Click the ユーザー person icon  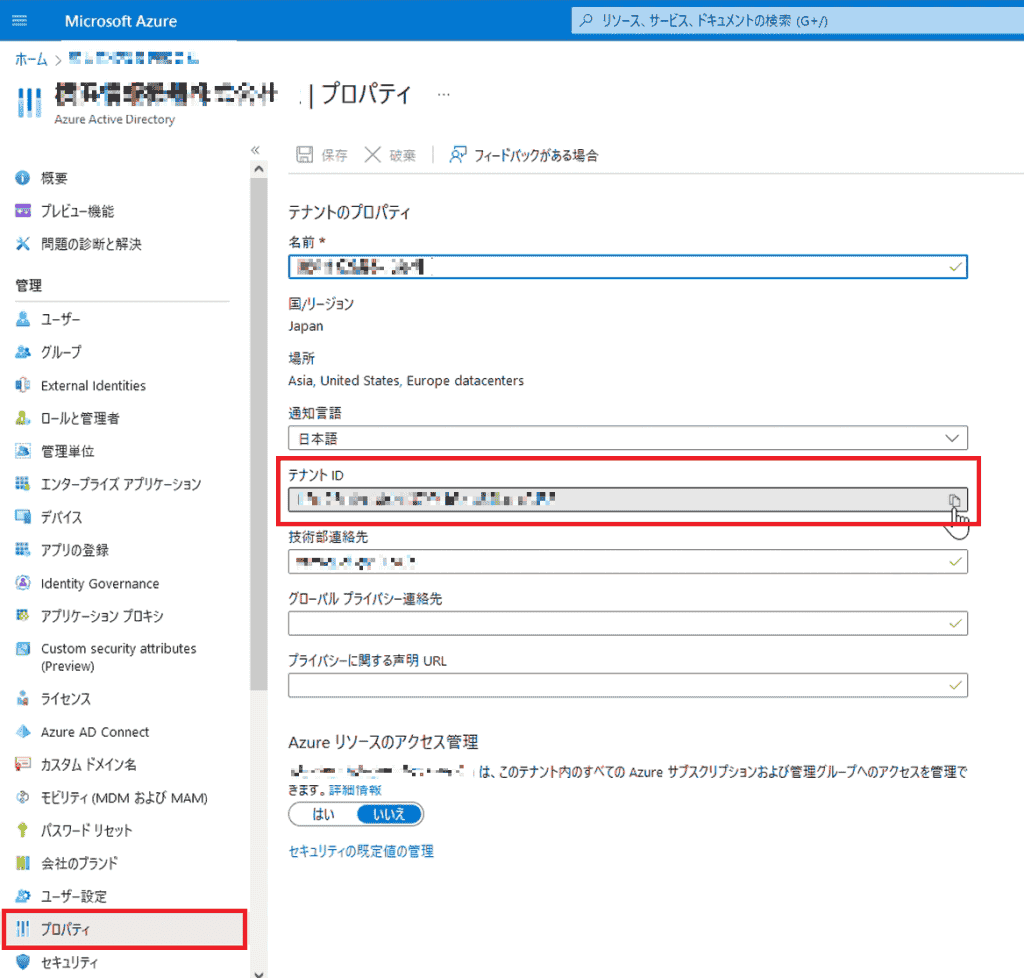[x=23, y=319]
